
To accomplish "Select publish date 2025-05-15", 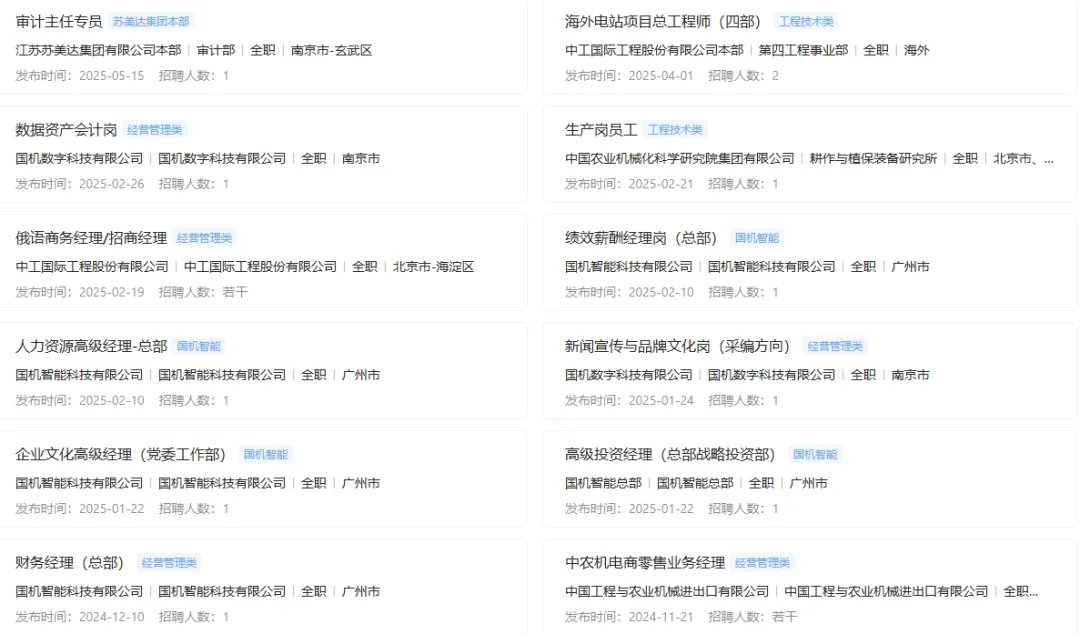I will click(x=112, y=76).
